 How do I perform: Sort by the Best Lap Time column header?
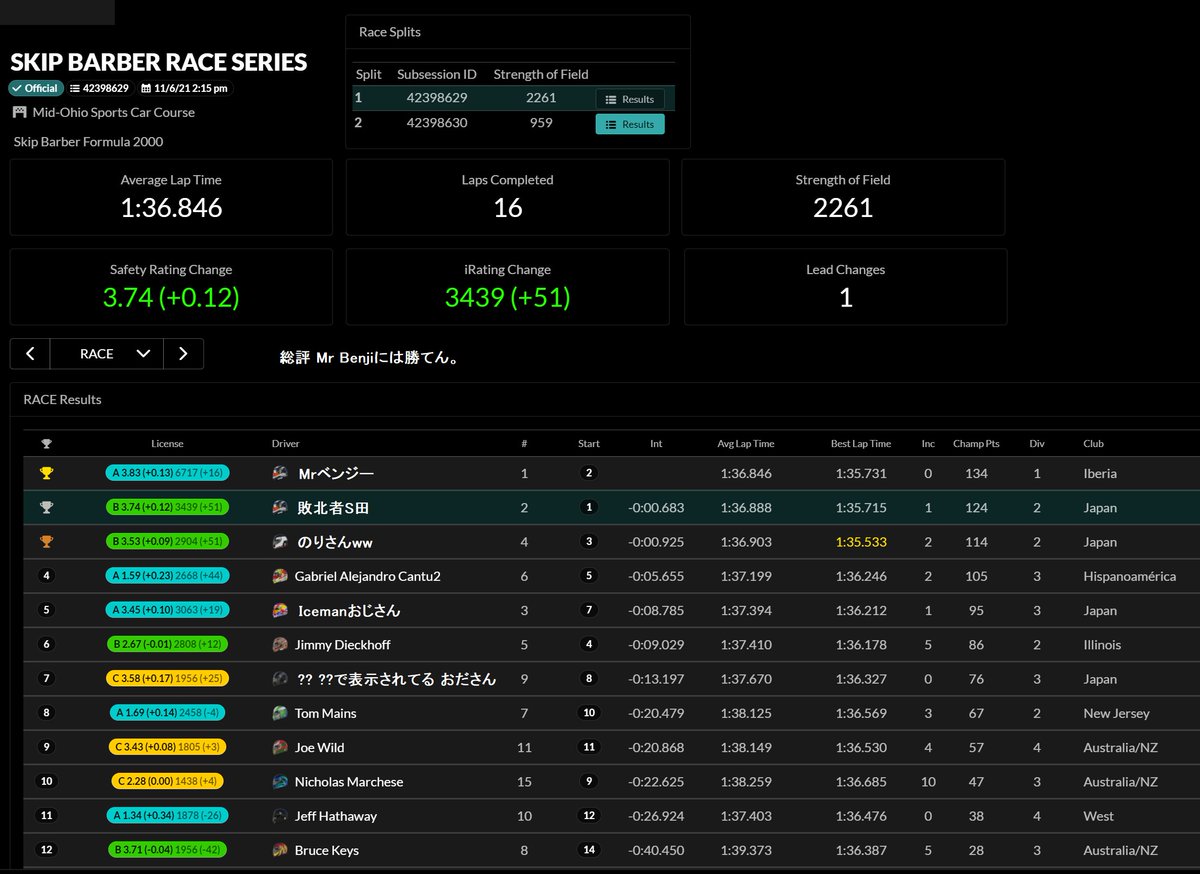coord(861,444)
